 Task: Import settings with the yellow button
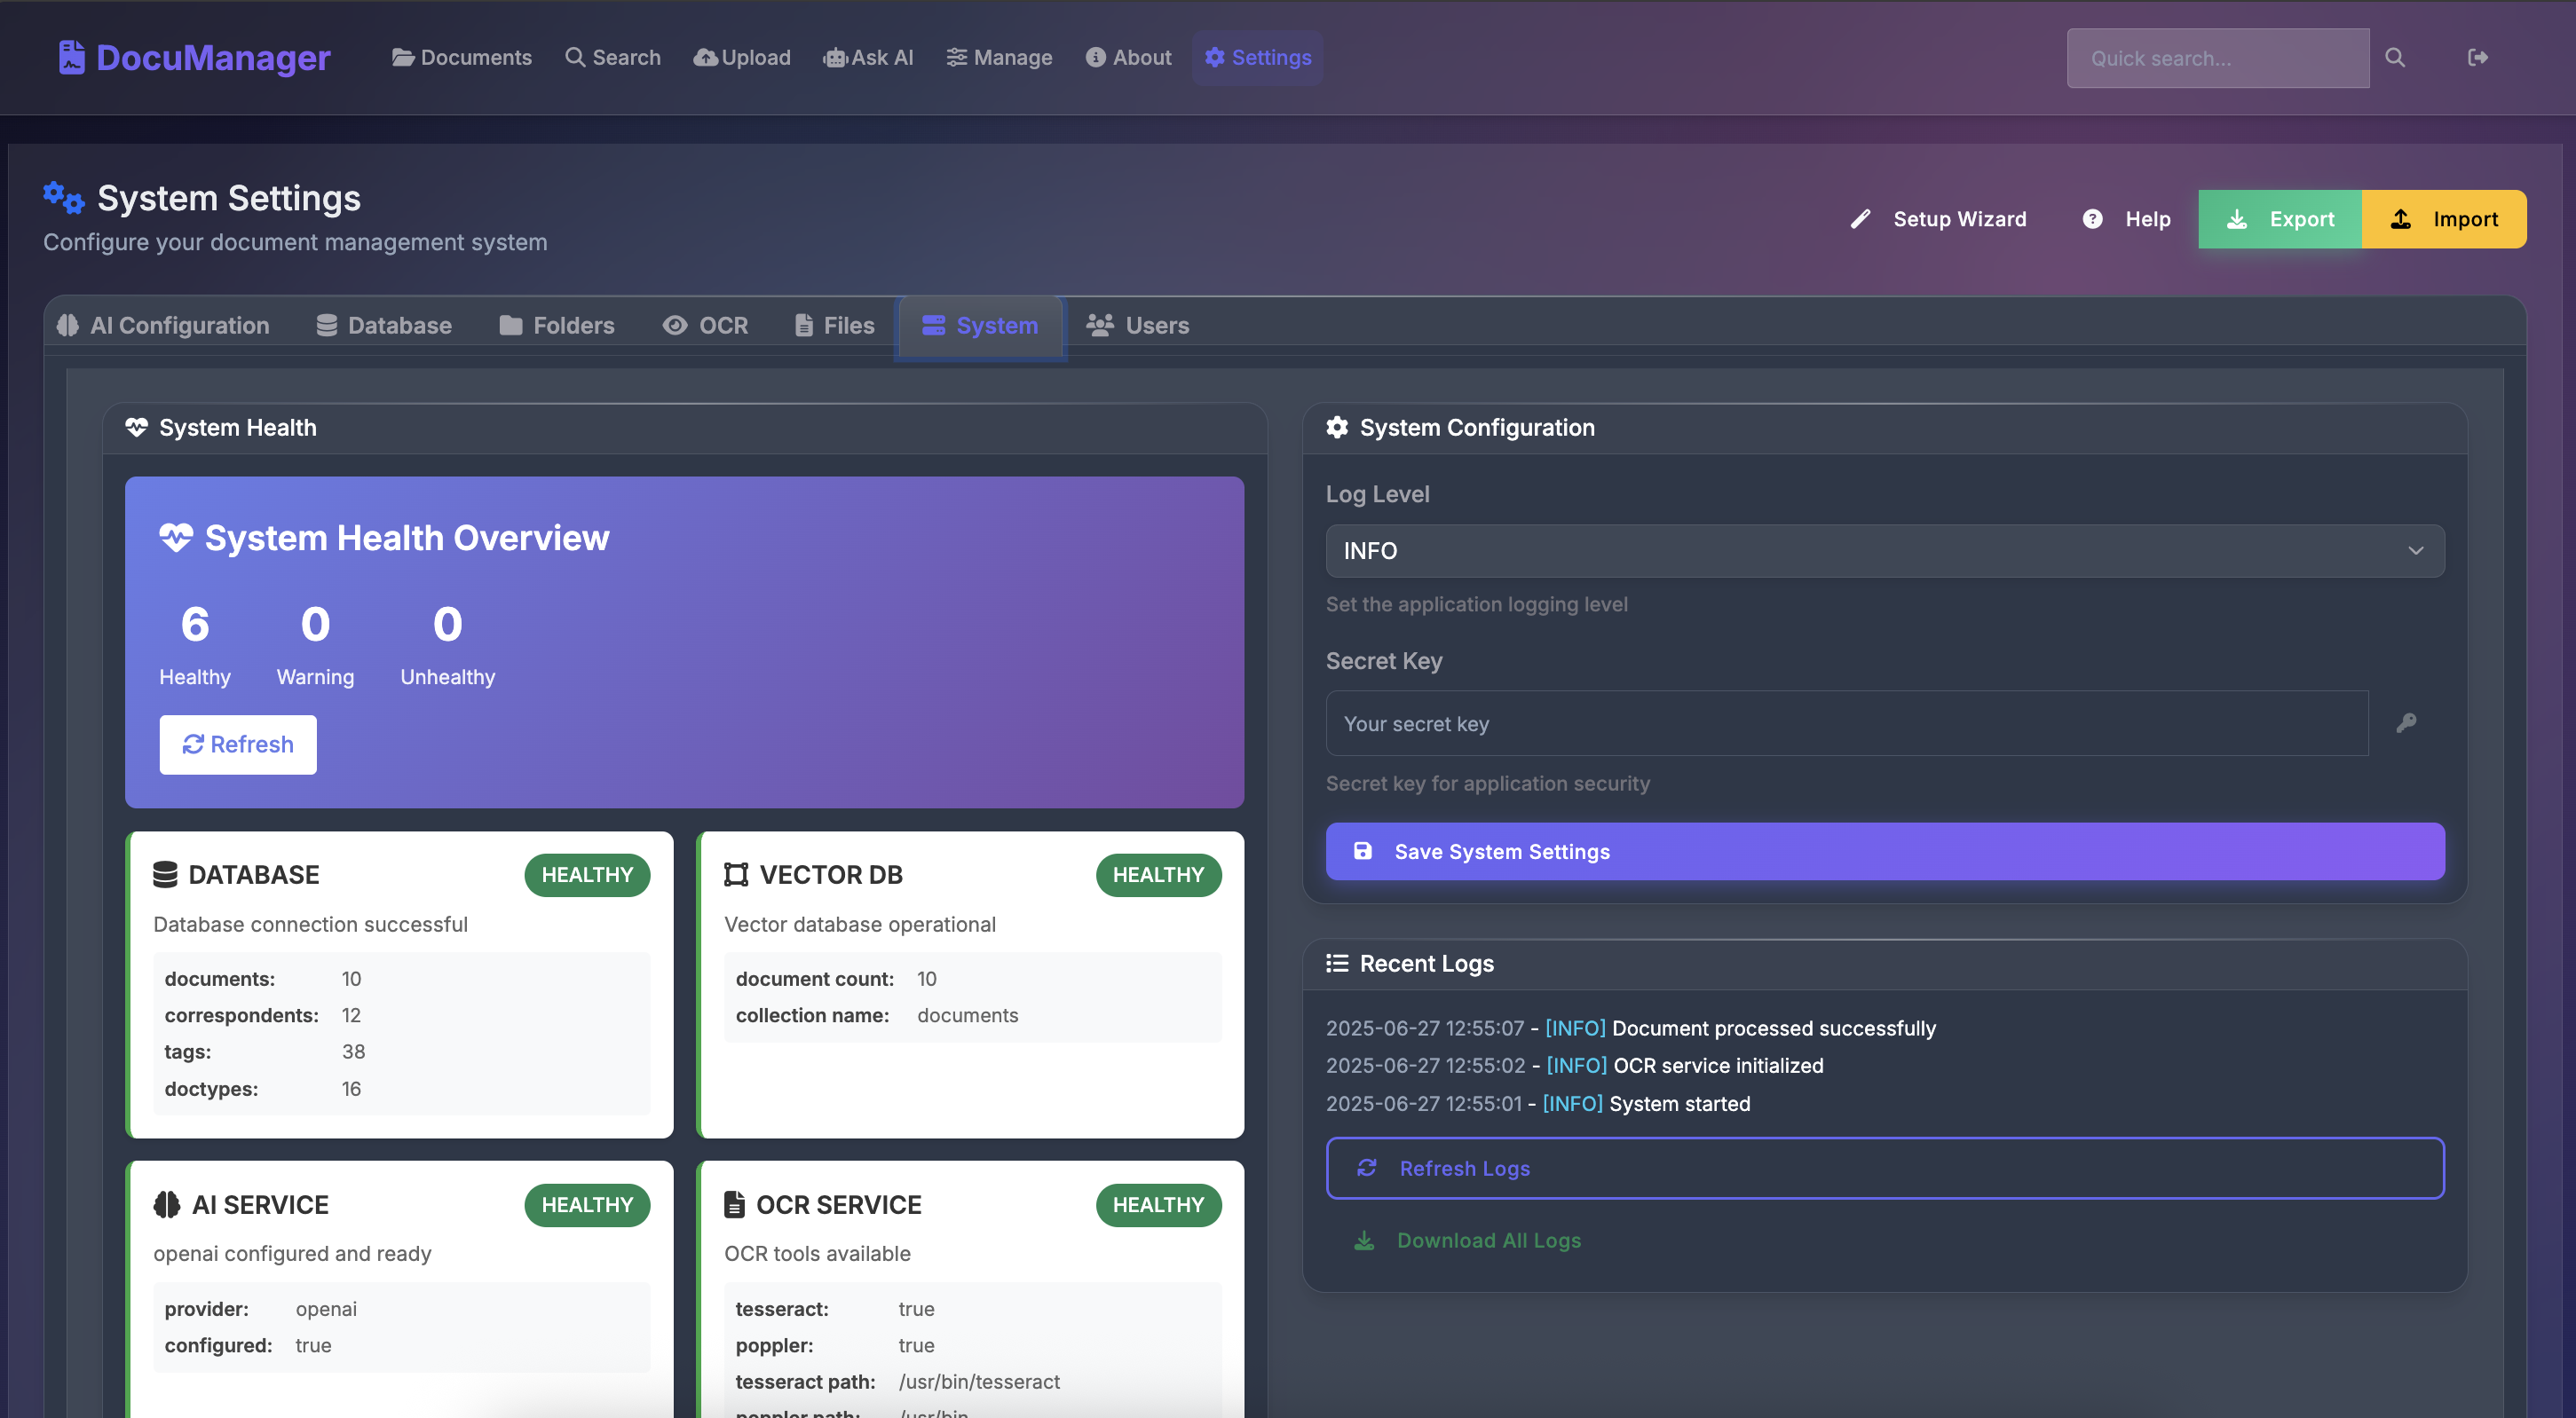2444,219
